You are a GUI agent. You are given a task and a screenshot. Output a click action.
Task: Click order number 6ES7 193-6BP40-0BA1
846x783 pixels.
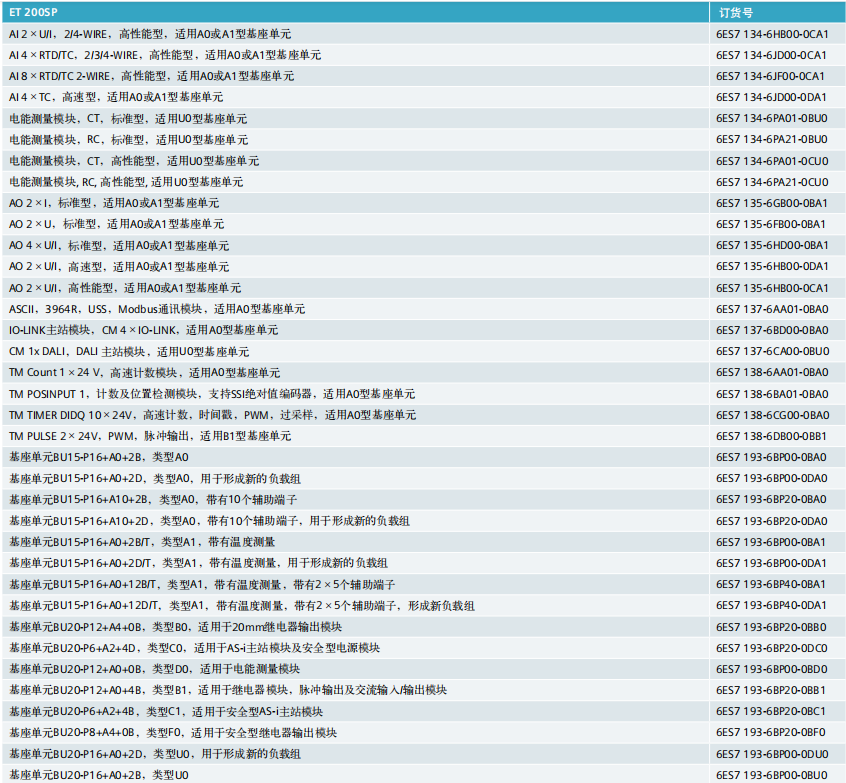point(771,584)
